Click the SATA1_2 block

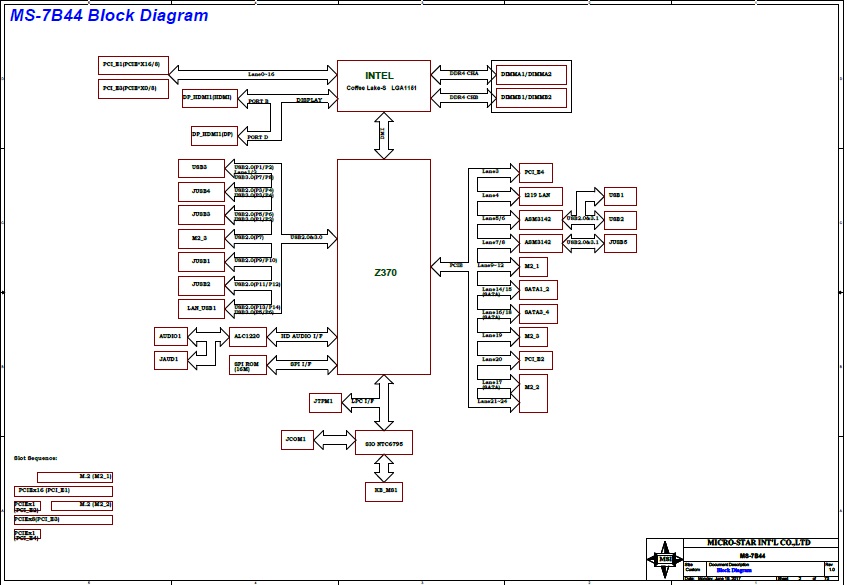click(x=538, y=289)
